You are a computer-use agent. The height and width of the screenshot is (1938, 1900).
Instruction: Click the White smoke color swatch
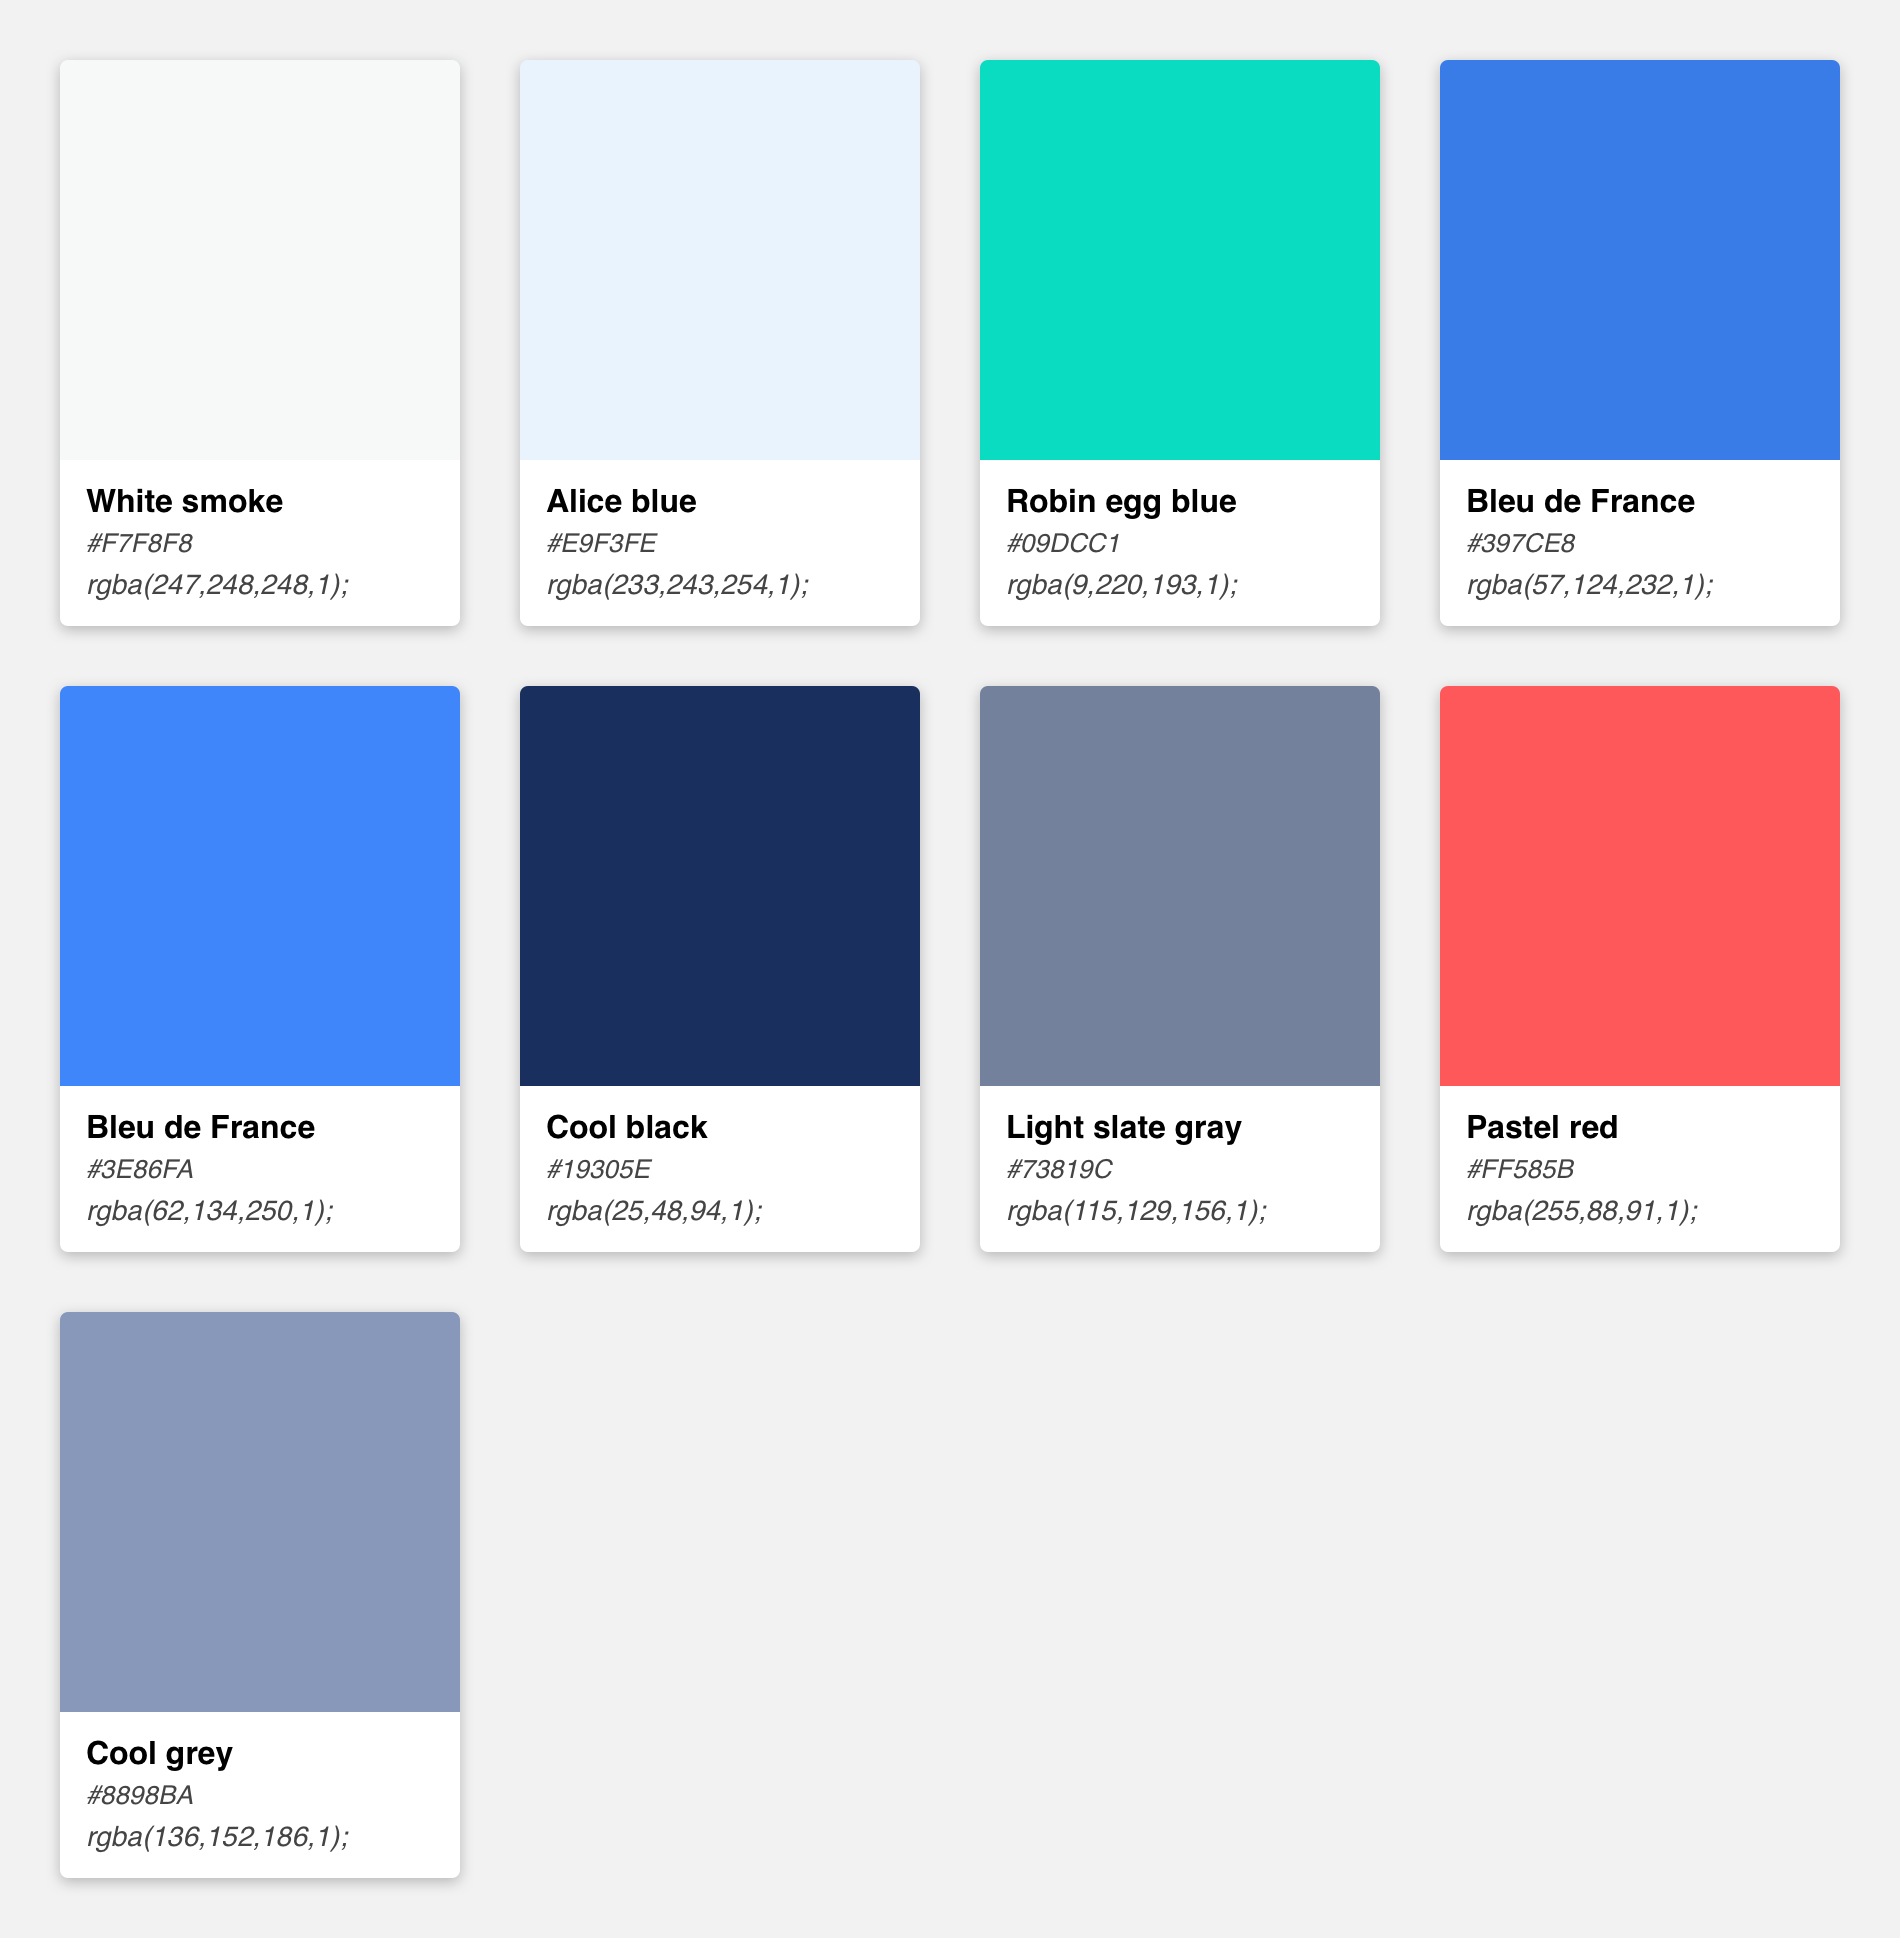260,260
